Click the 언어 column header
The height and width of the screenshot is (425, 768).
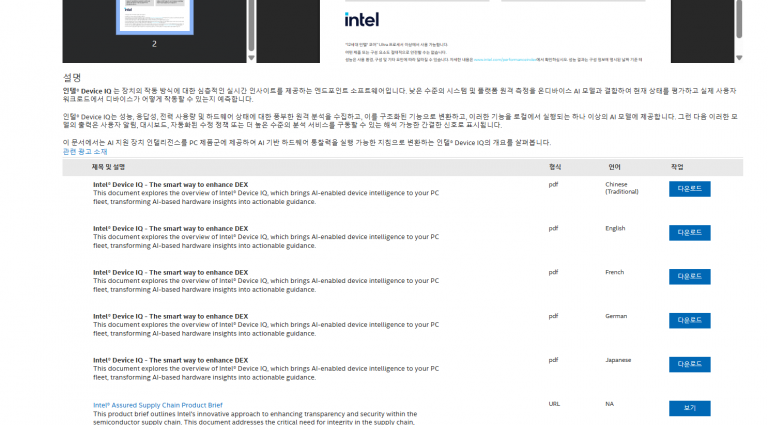(x=614, y=167)
